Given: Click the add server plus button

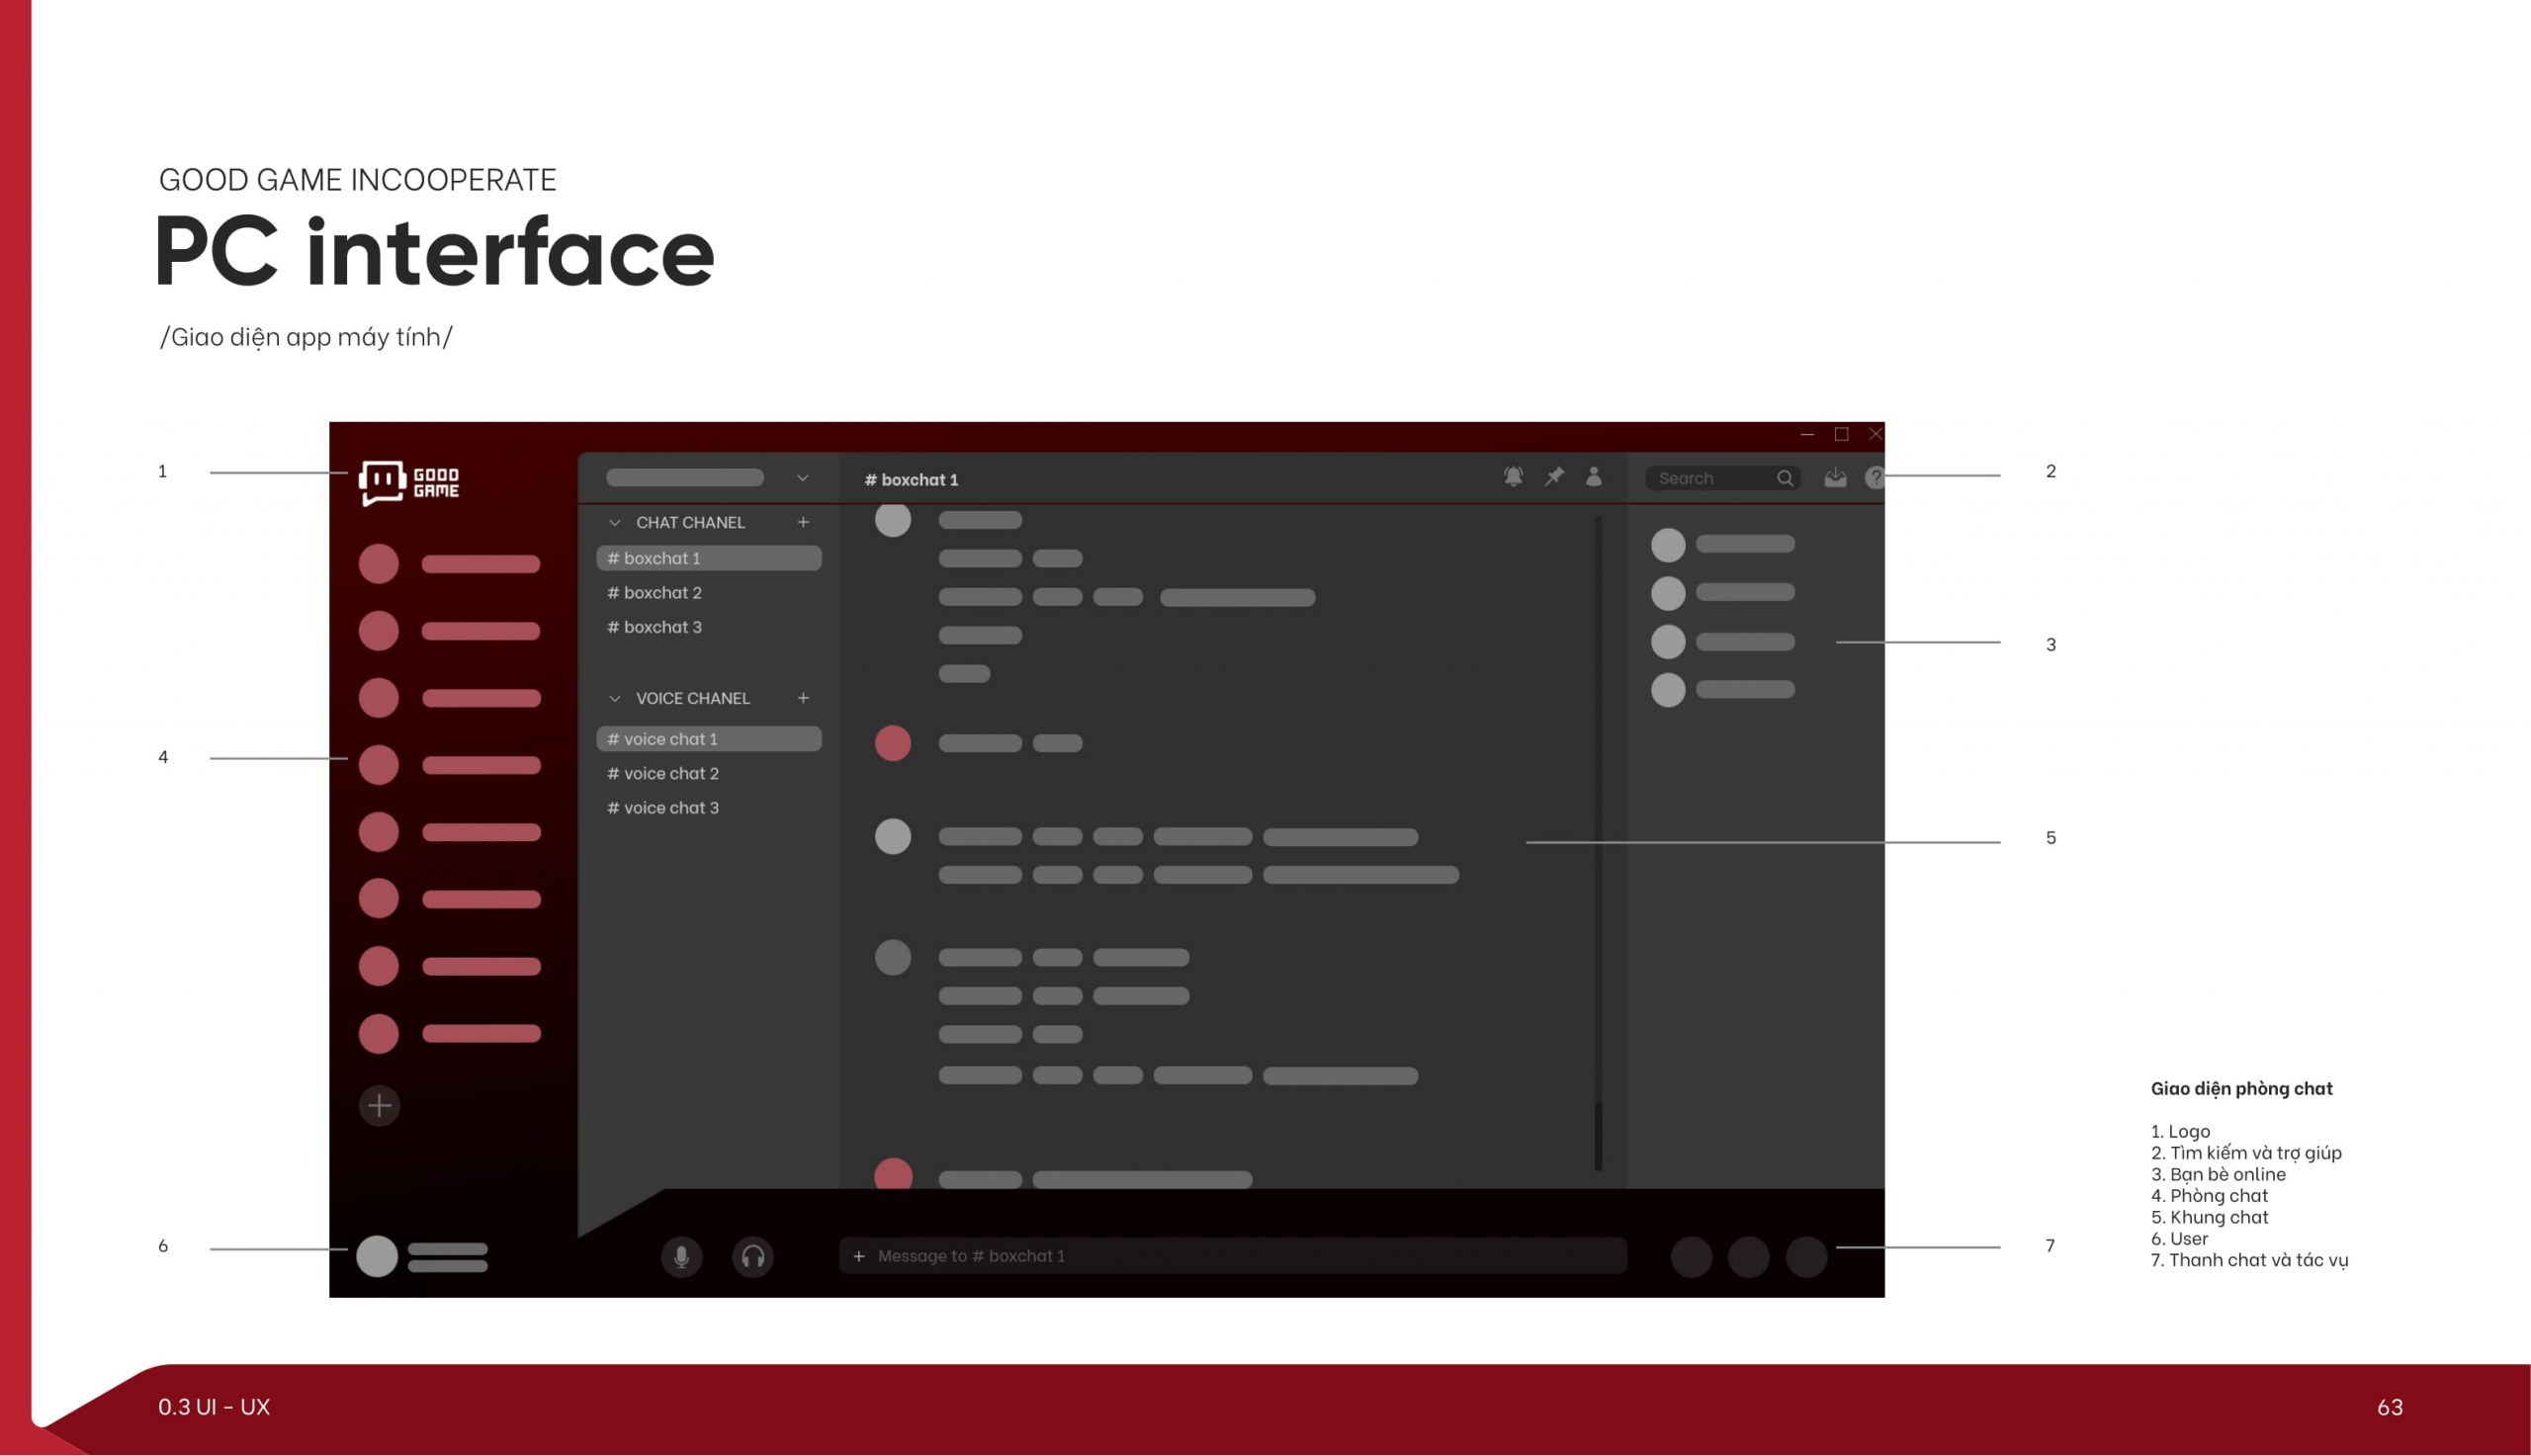Looking at the screenshot, I should click(379, 1105).
